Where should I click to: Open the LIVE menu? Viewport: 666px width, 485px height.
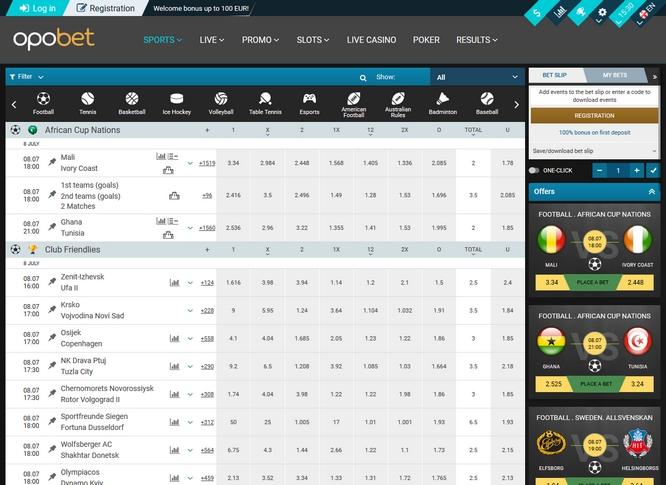pos(212,40)
